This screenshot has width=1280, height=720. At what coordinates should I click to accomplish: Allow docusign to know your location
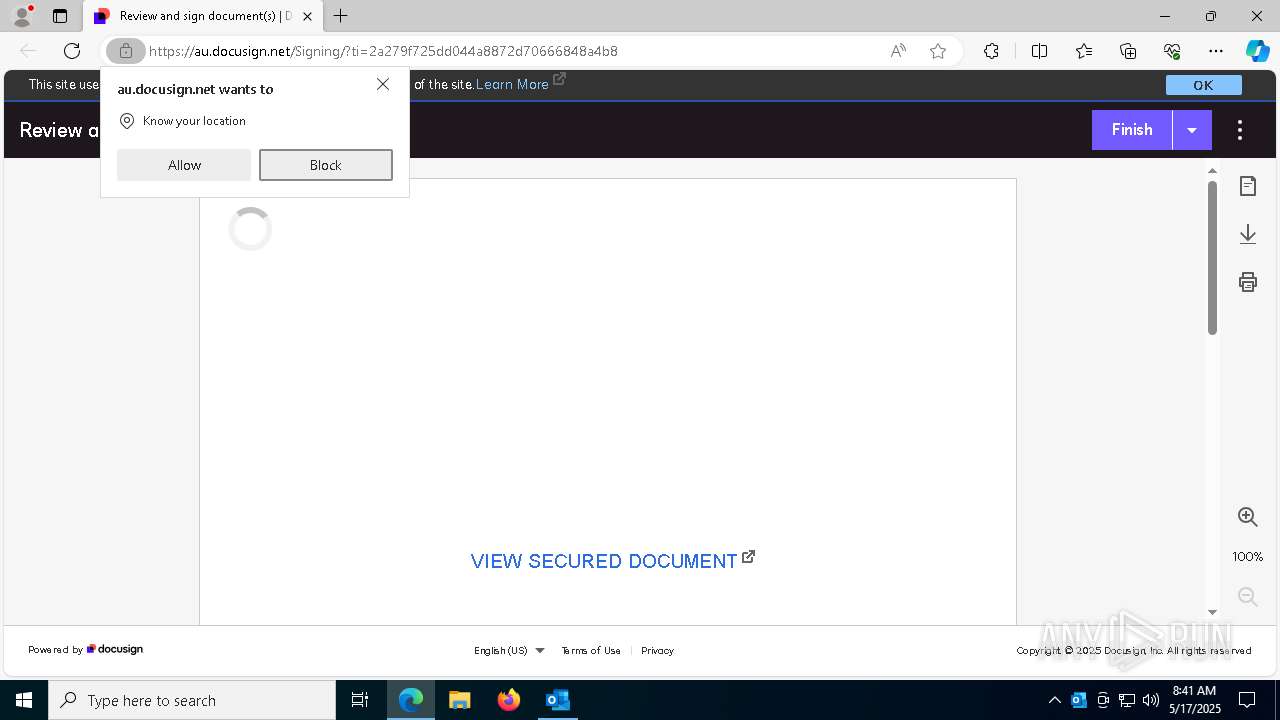pyautogui.click(x=184, y=165)
